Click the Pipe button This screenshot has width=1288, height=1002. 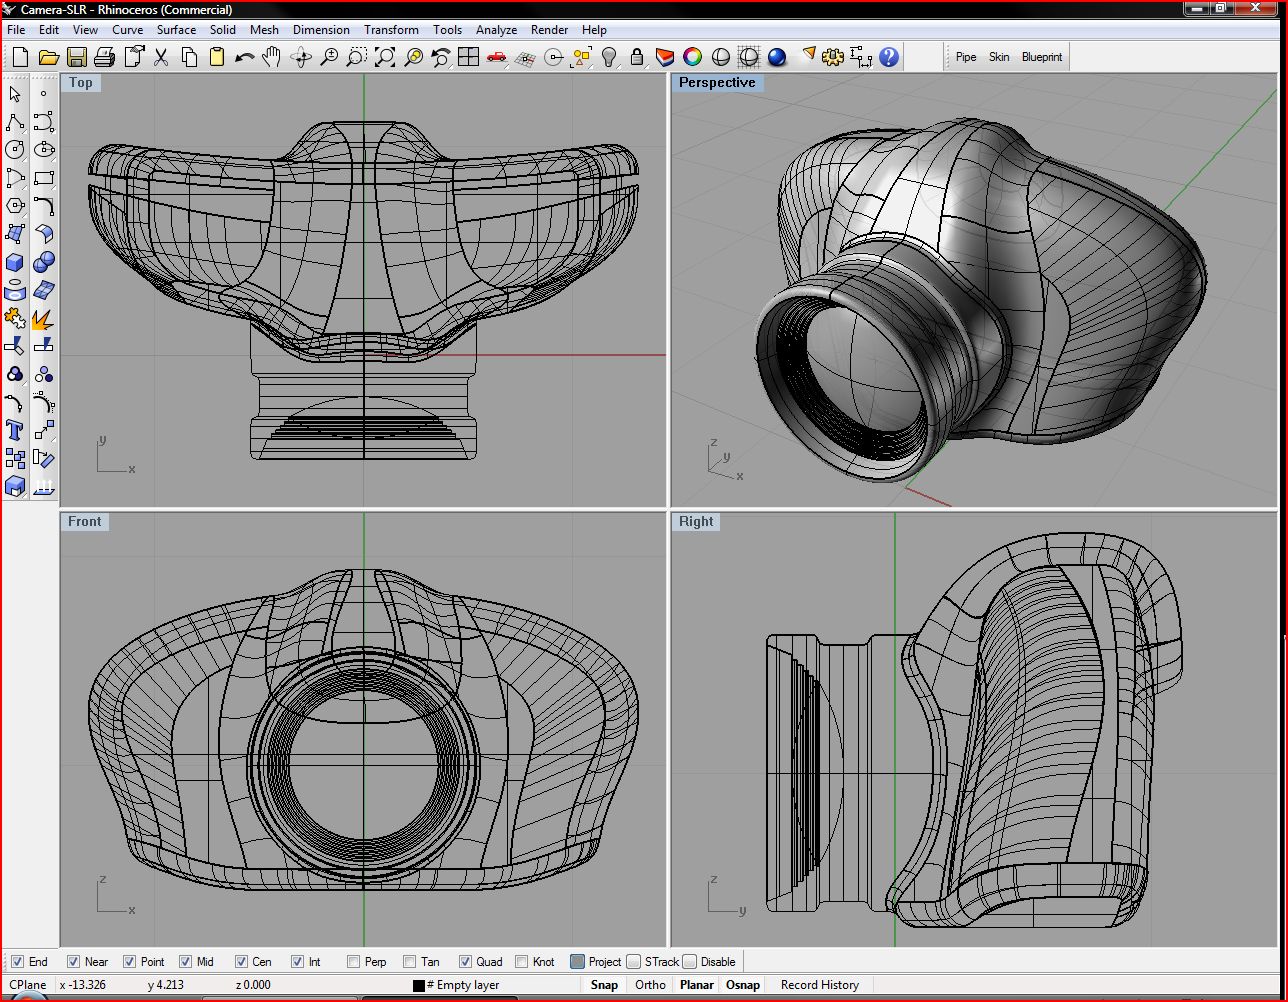(x=965, y=57)
